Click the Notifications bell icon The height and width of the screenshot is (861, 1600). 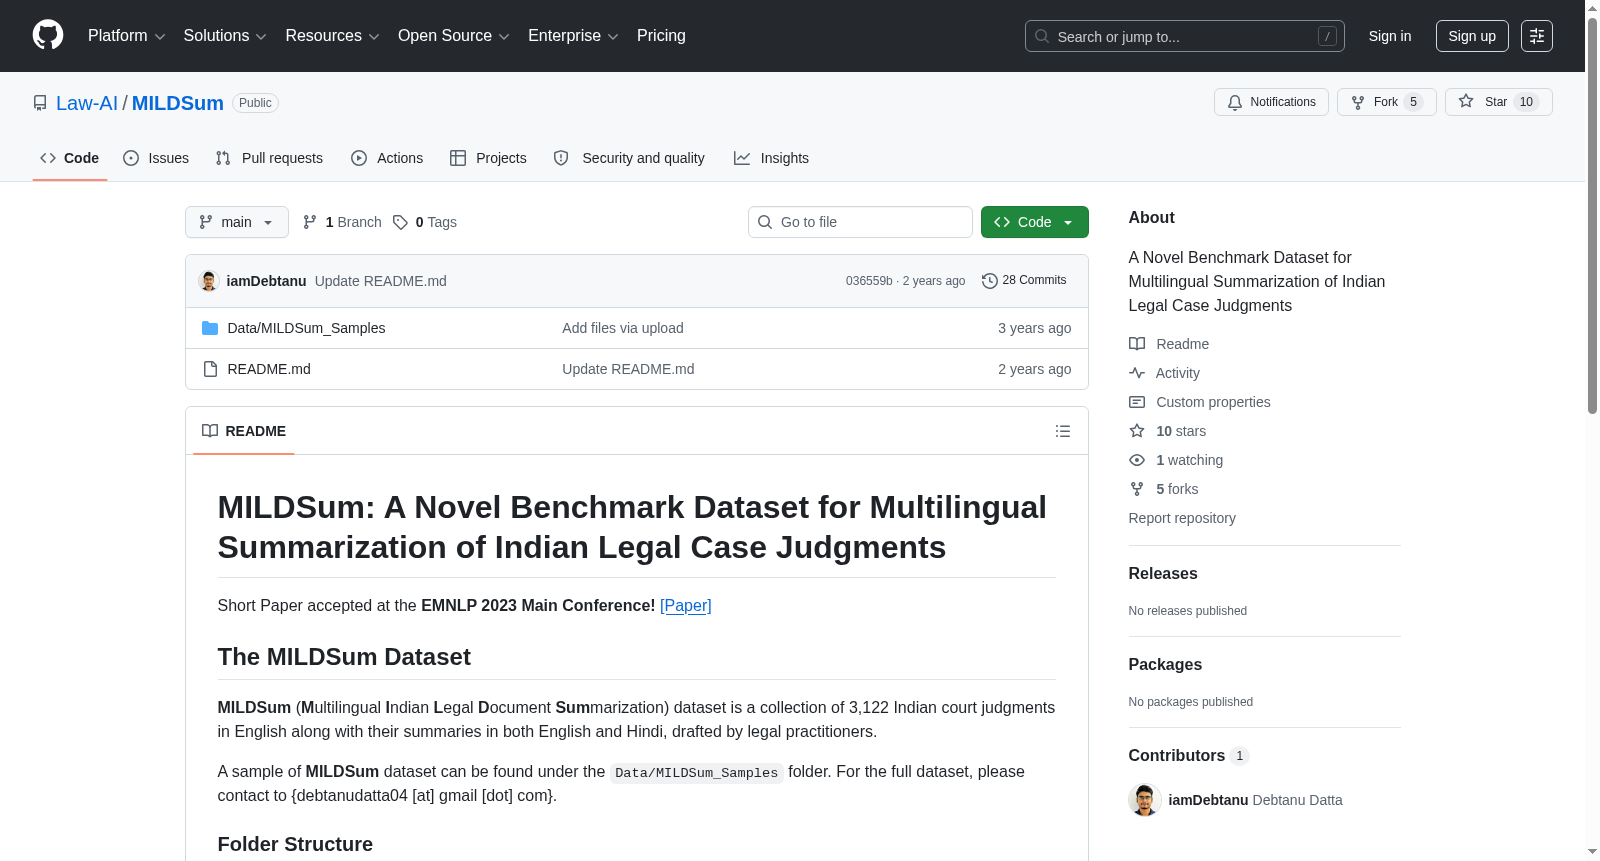tap(1235, 102)
